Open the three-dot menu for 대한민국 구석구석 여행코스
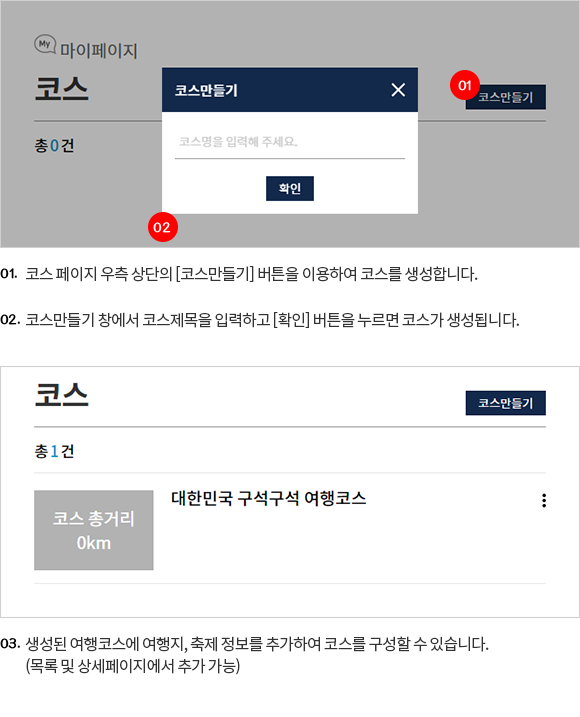 544,500
